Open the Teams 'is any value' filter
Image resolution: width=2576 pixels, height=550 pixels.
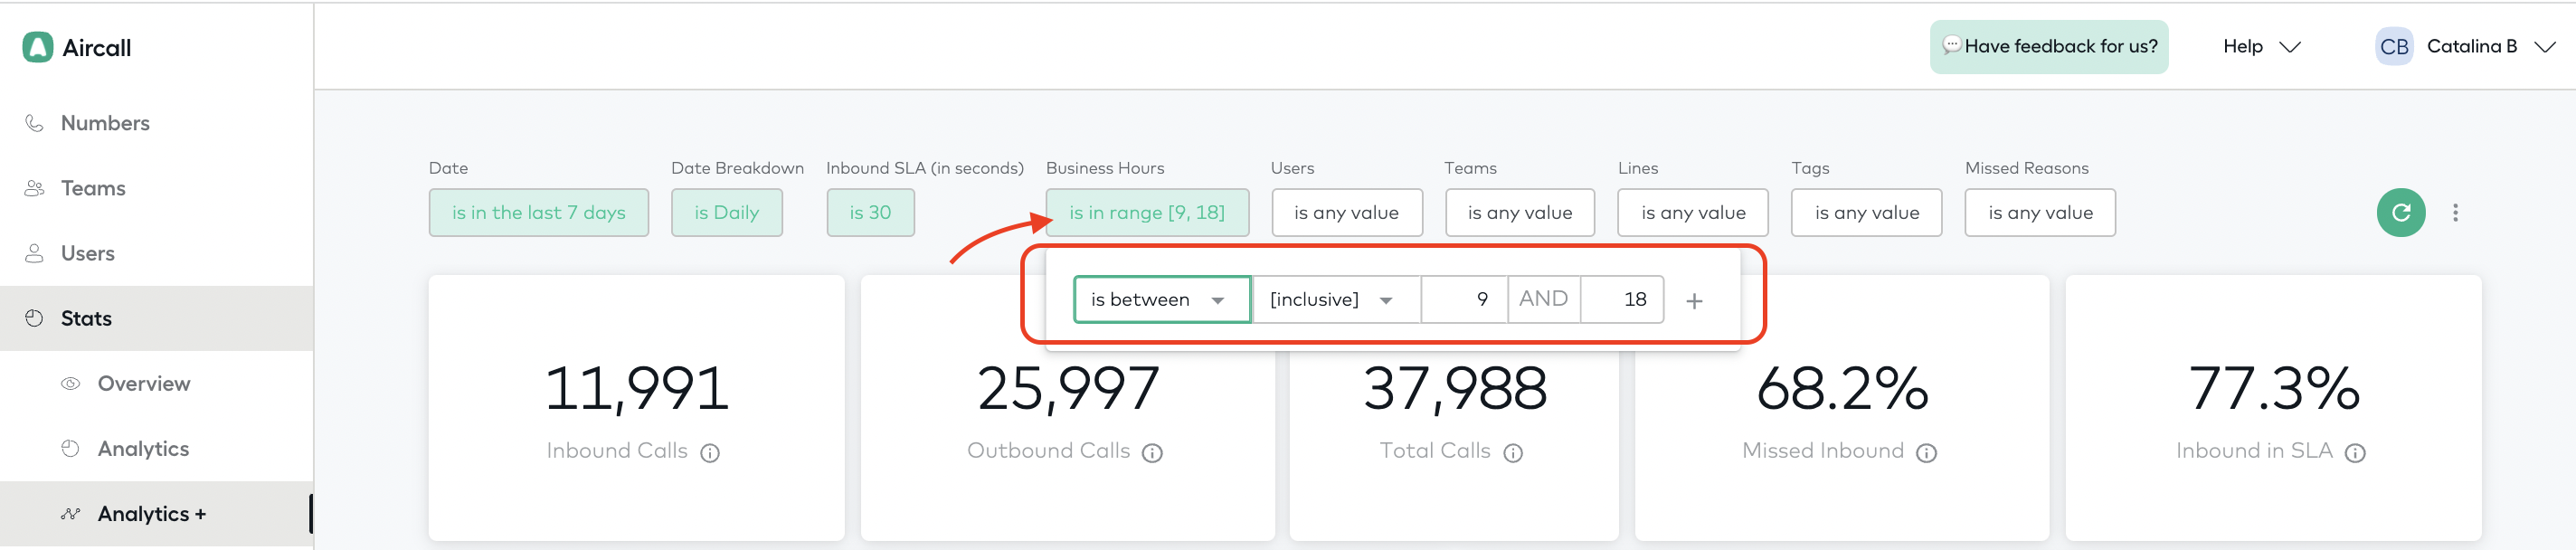1519,212
